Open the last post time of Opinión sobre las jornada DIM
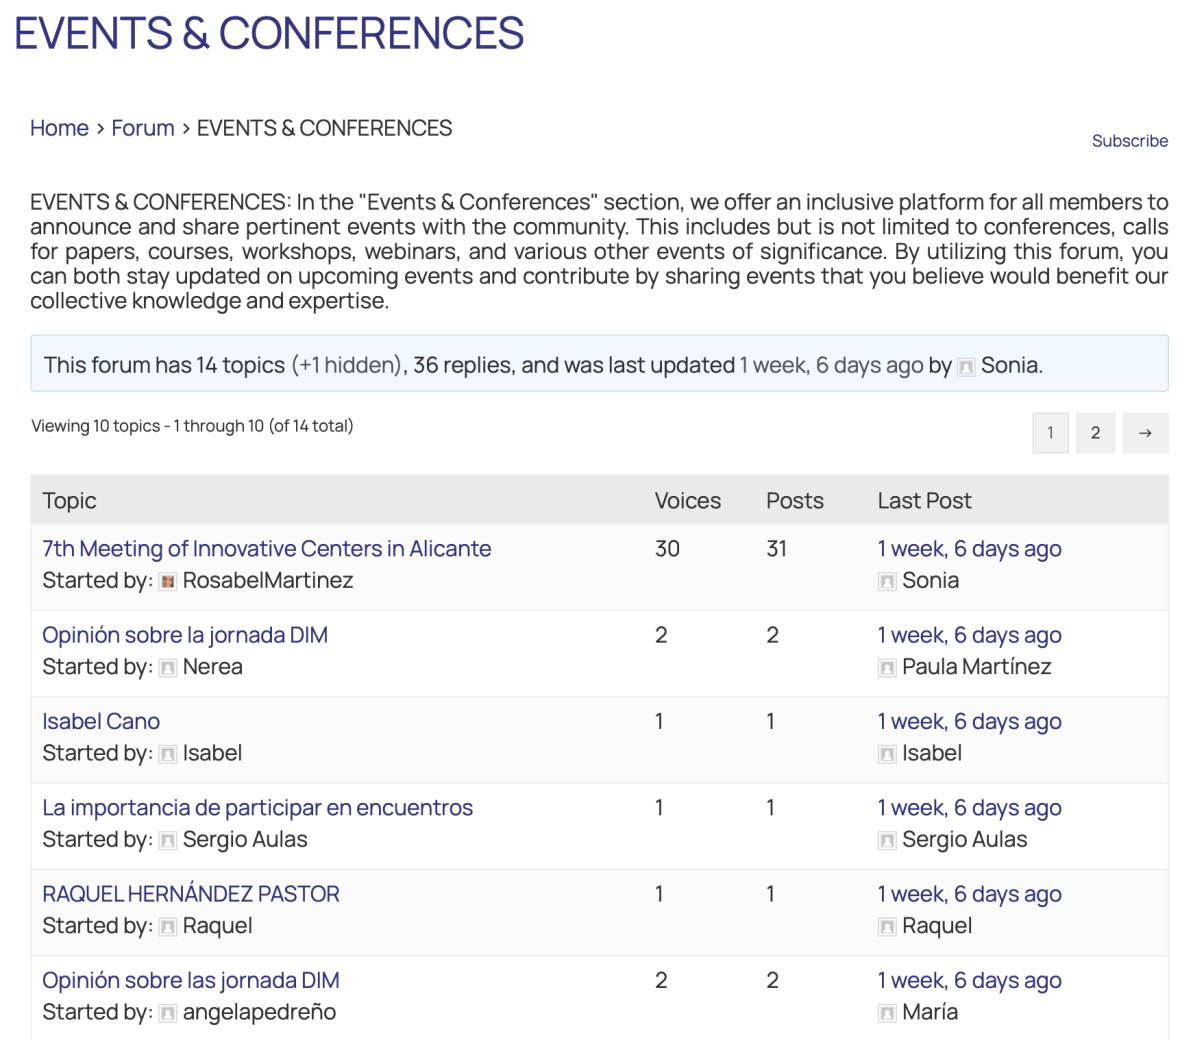The height and width of the screenshot is (1040, 1180). click(969, 981)
